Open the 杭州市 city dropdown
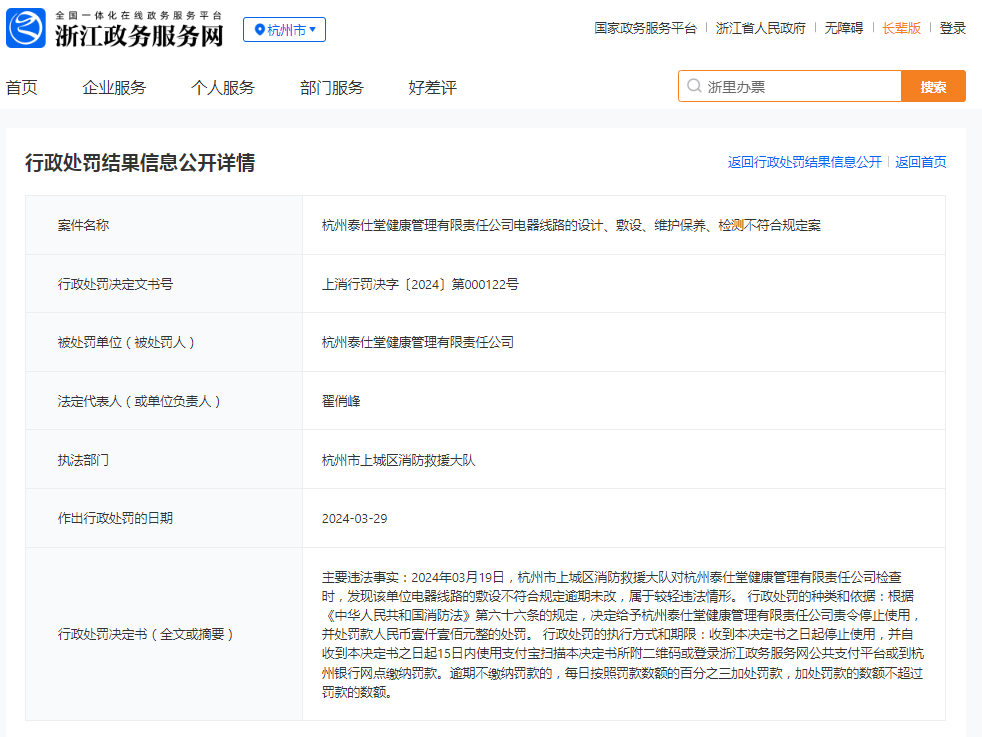 [x=284, y=29]
